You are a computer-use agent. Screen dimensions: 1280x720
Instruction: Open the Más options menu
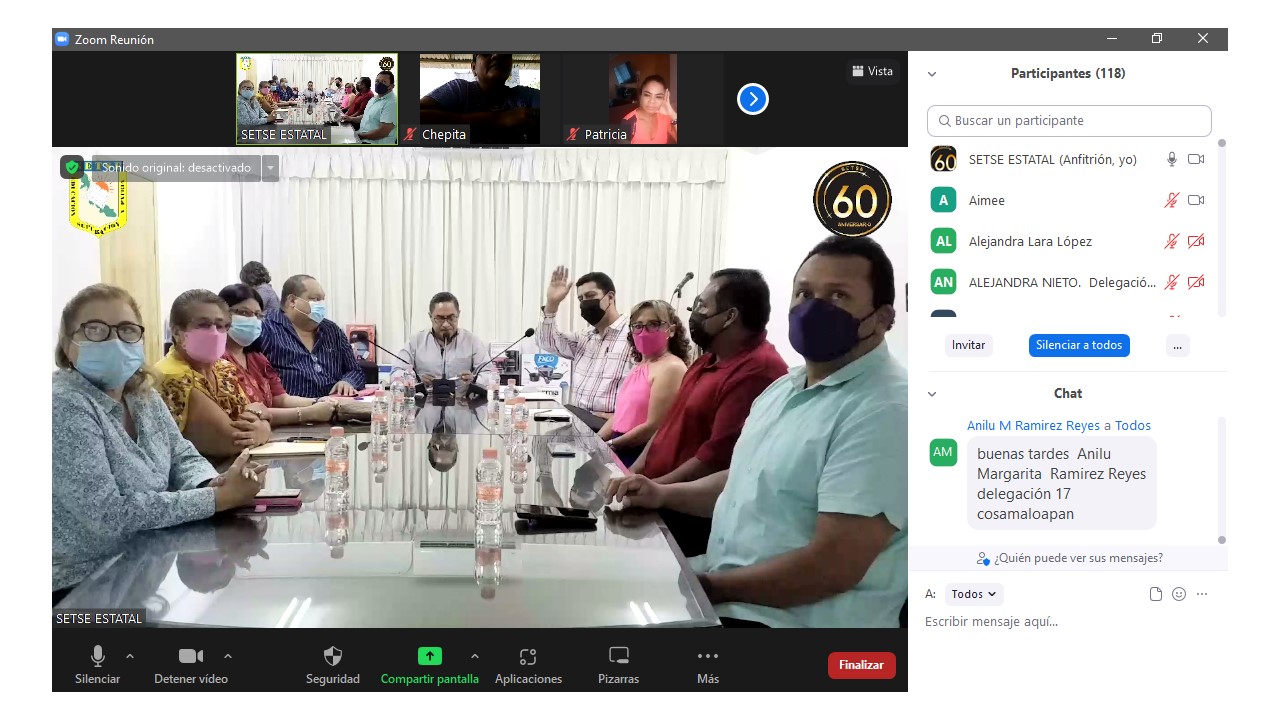coord(707,657)
